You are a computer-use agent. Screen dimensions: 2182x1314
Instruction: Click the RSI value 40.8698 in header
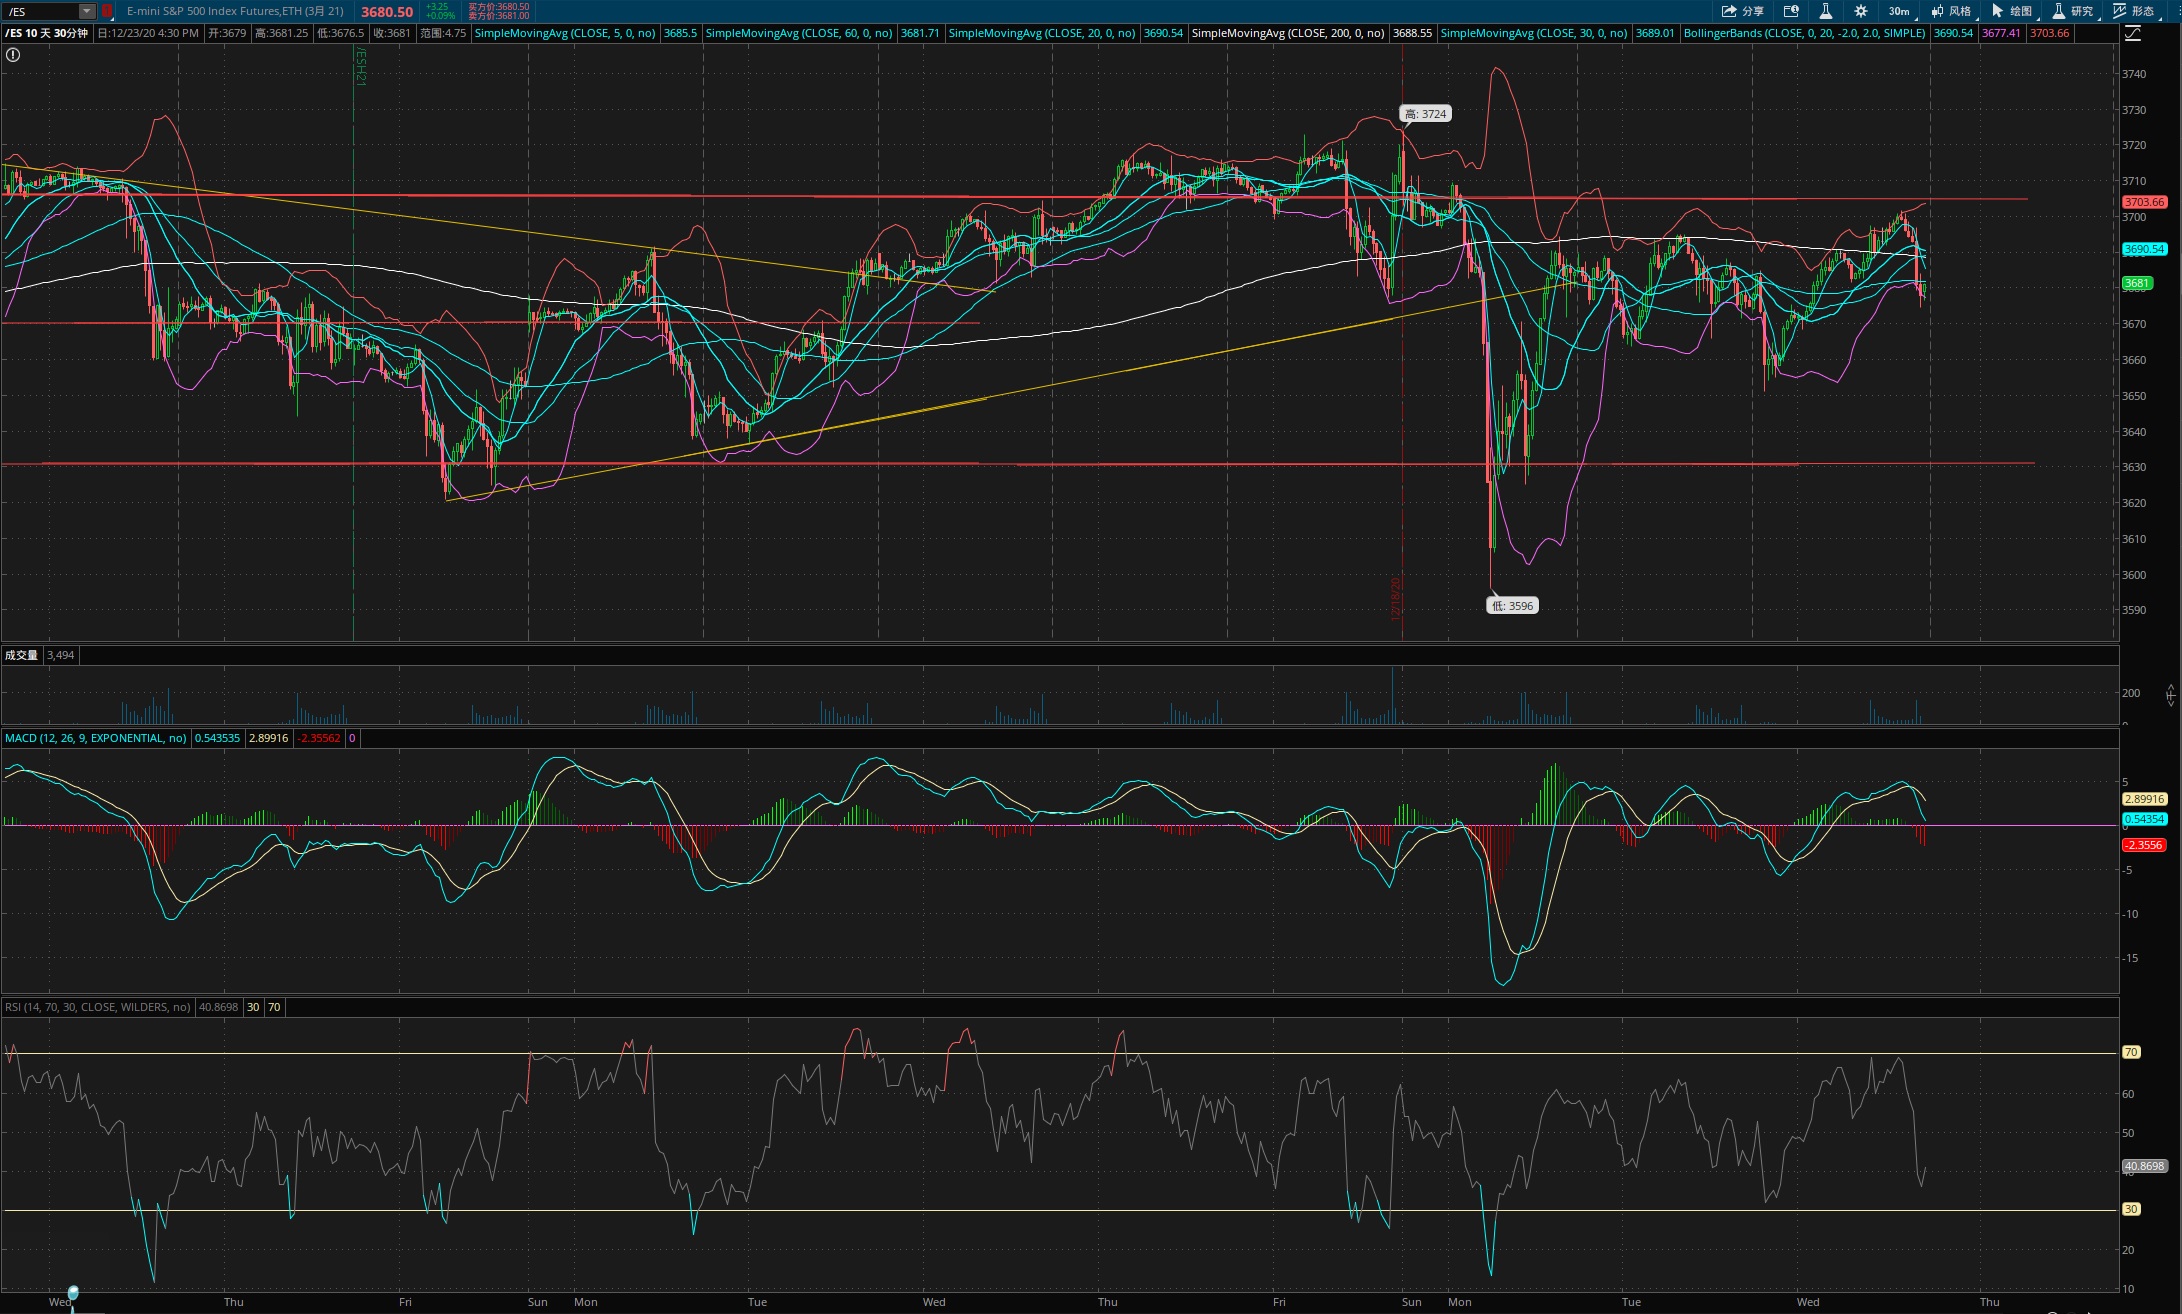[x=218, y=1007]
